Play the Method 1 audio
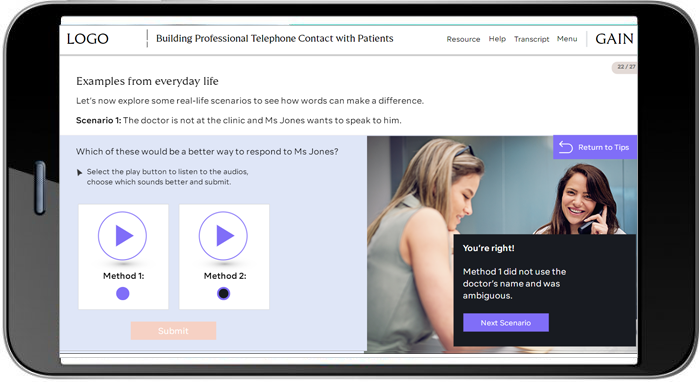 pos(122,236)
